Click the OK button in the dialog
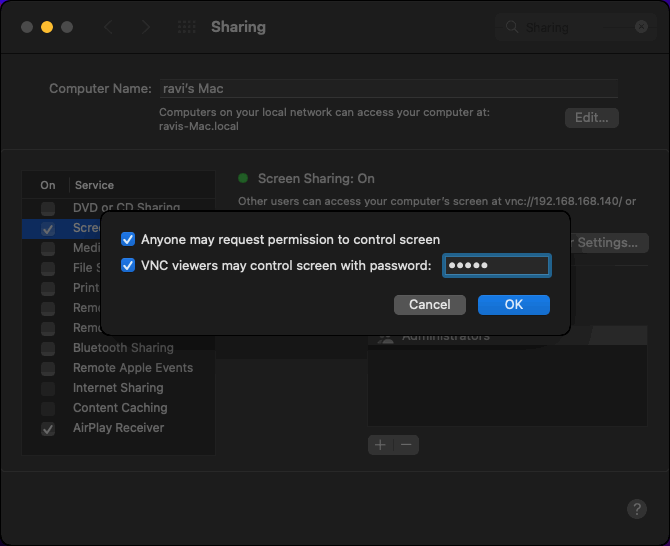This screenshot has height=546, width=670. point(514,305)
